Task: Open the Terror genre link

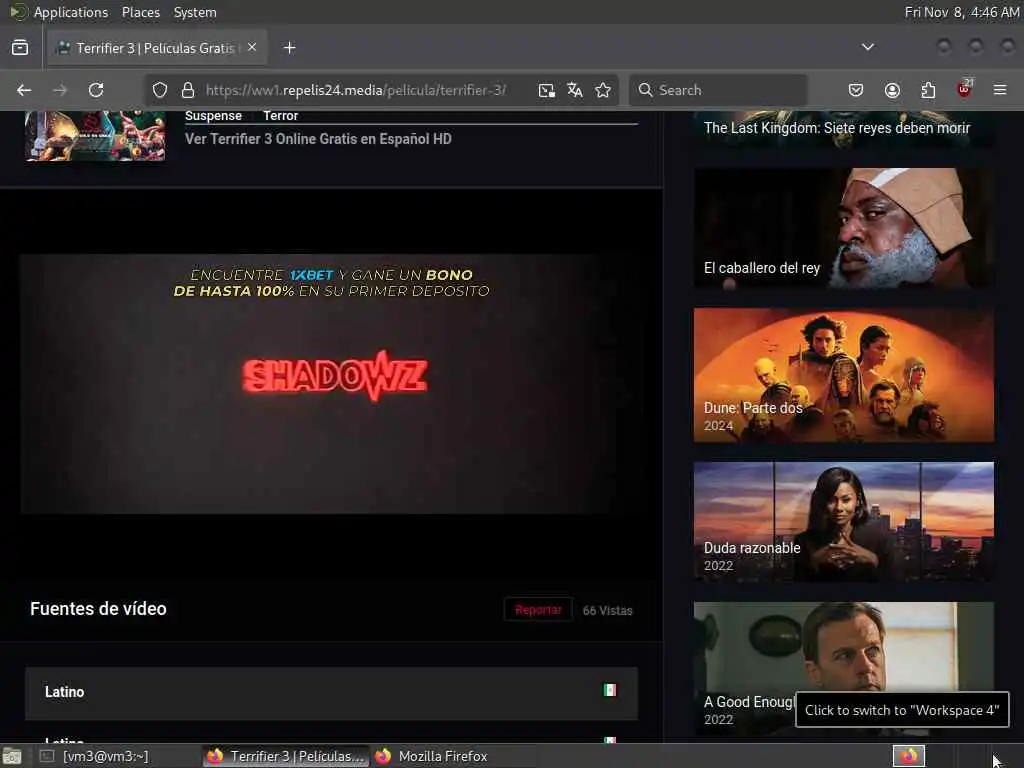Action: click(x=280, y=116)
